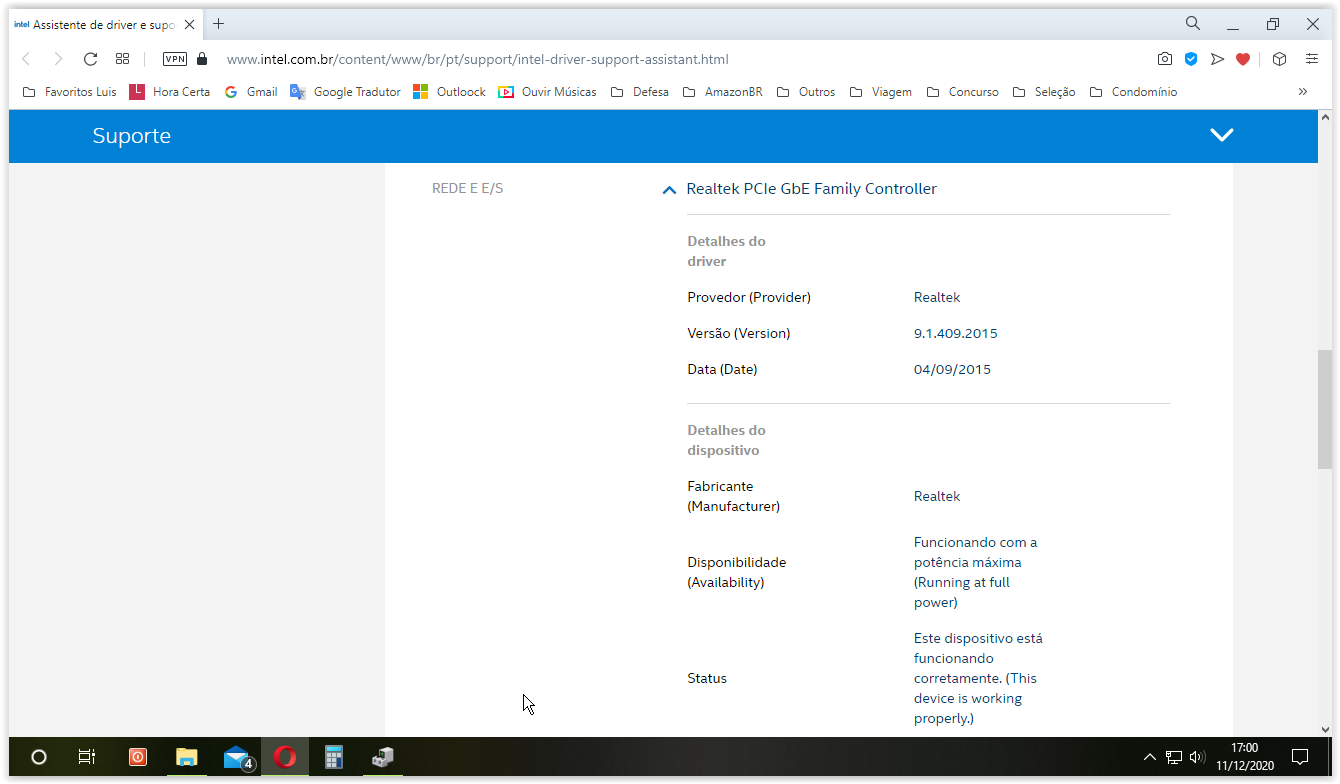Open the Speed Dial grid icon
The image size is (1340, 784).
[122, 59]
